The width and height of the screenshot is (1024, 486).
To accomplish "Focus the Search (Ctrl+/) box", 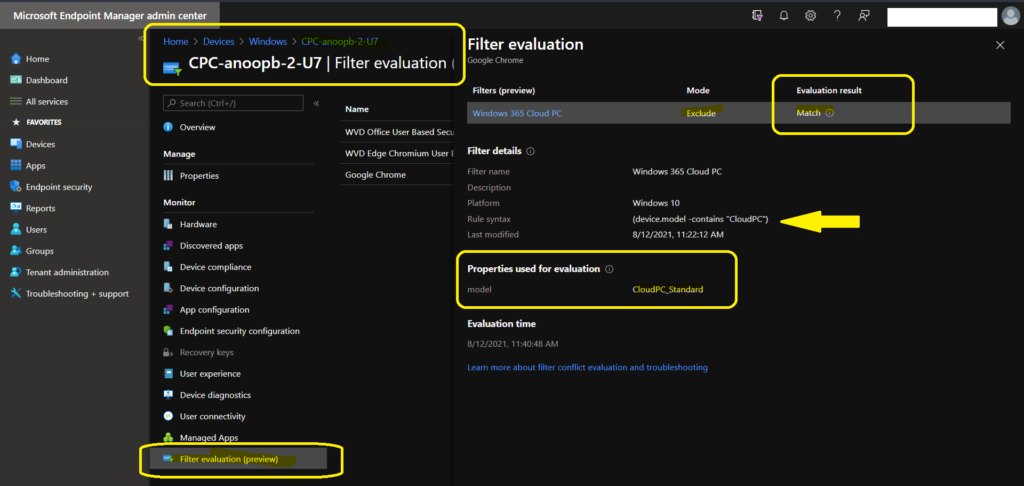I will 233,103.
